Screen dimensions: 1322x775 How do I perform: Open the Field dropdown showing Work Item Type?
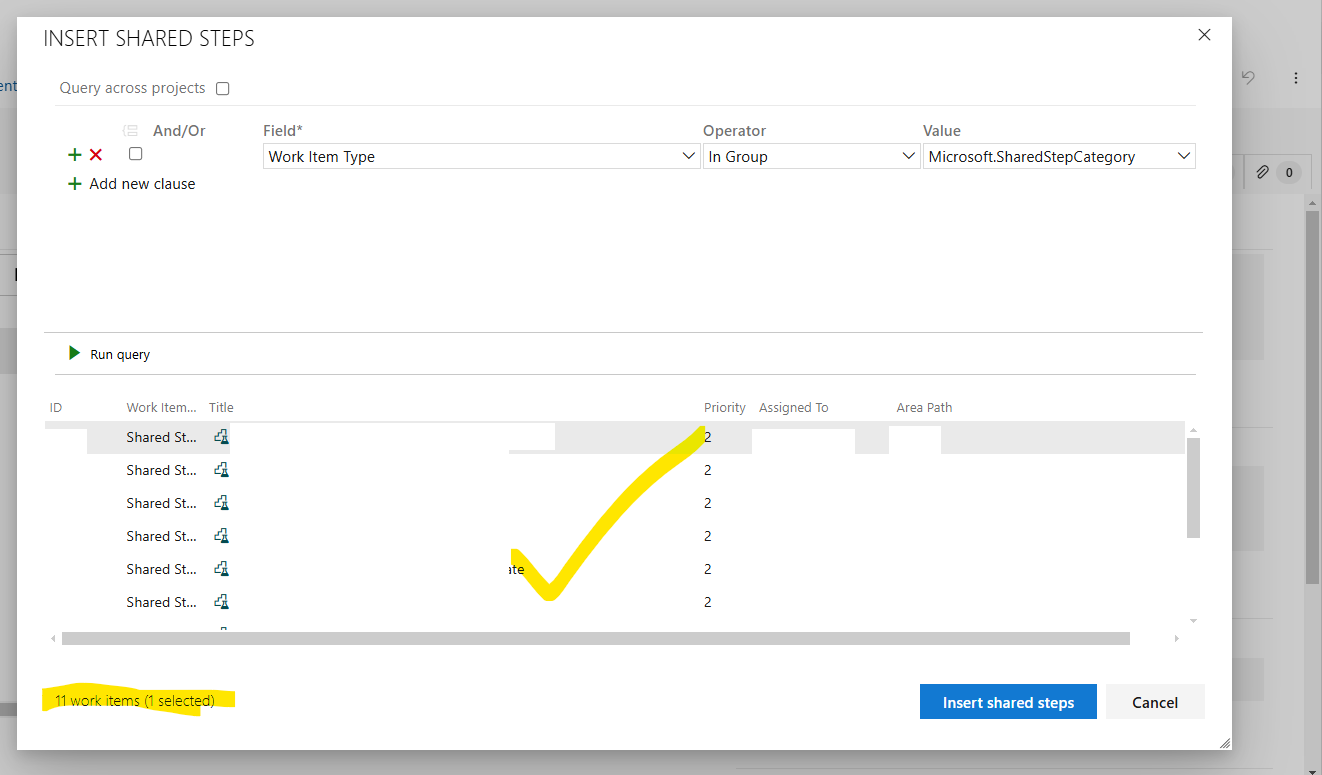(x=481, y=156)
